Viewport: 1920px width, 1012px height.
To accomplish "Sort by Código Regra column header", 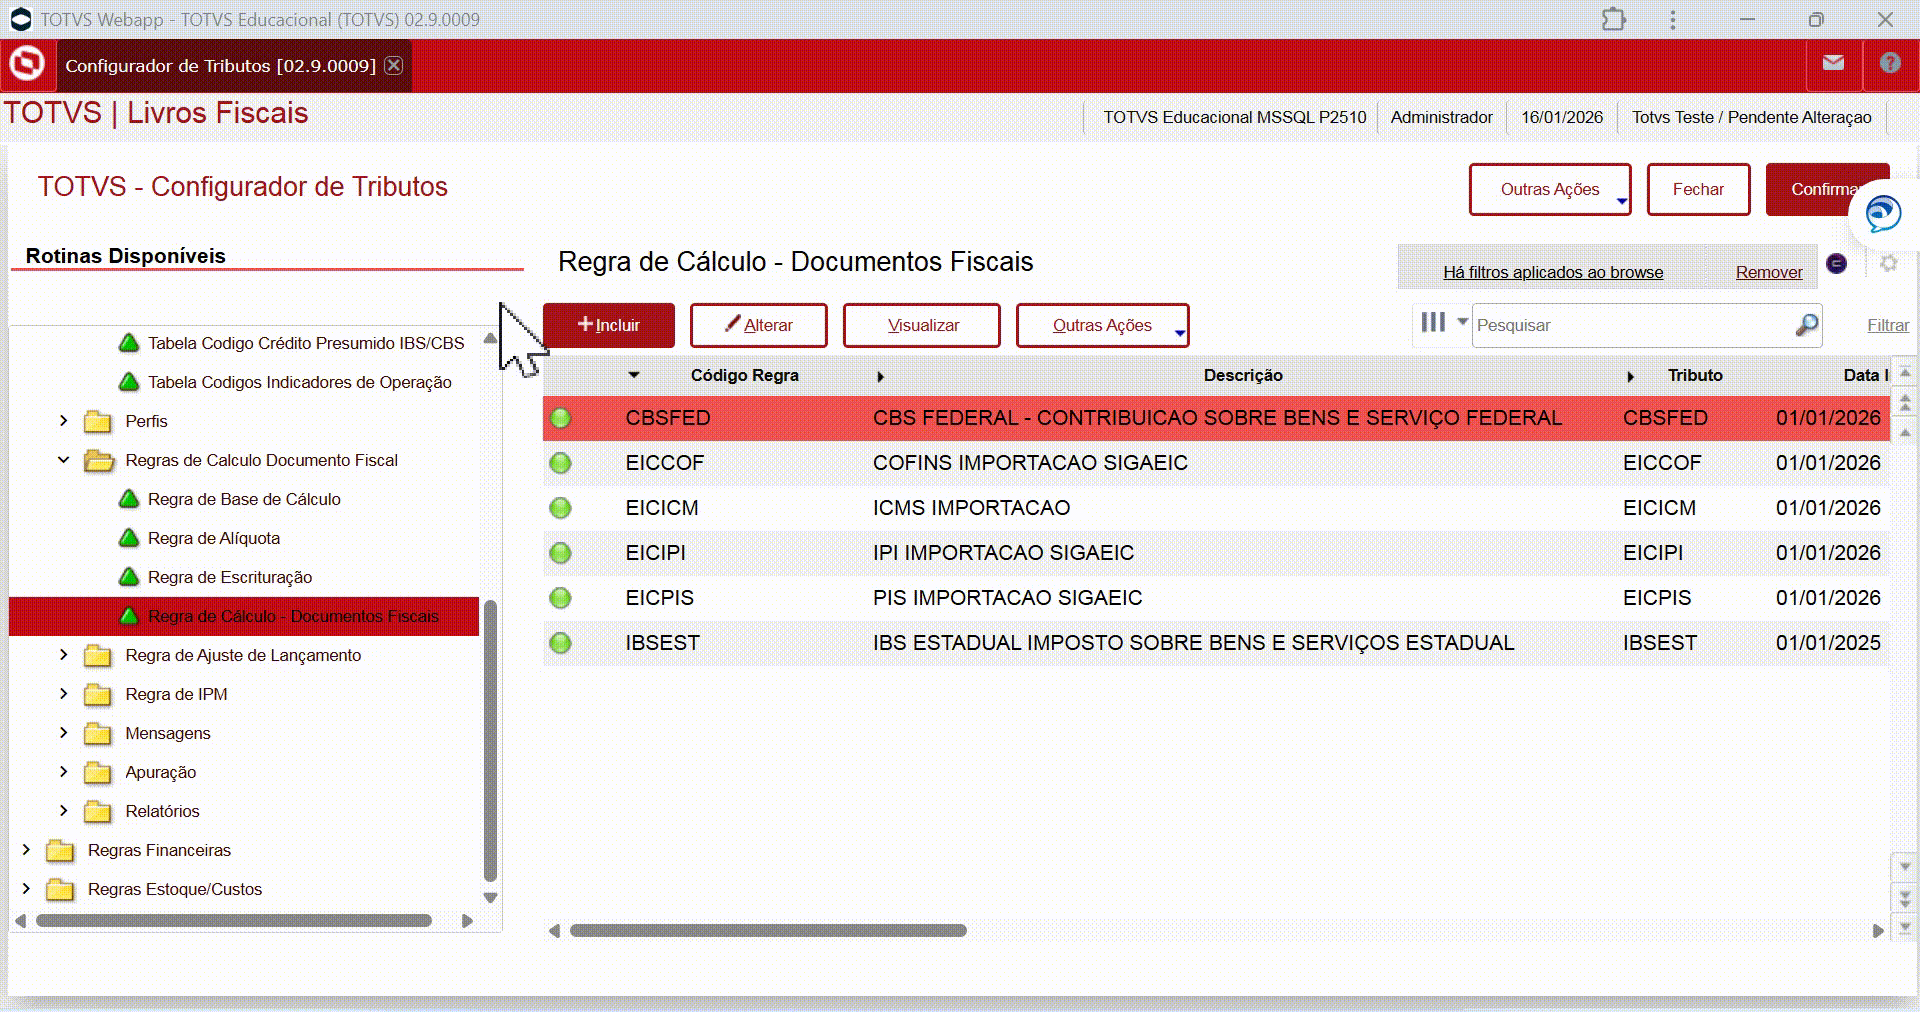I will (x=744, y=375).
